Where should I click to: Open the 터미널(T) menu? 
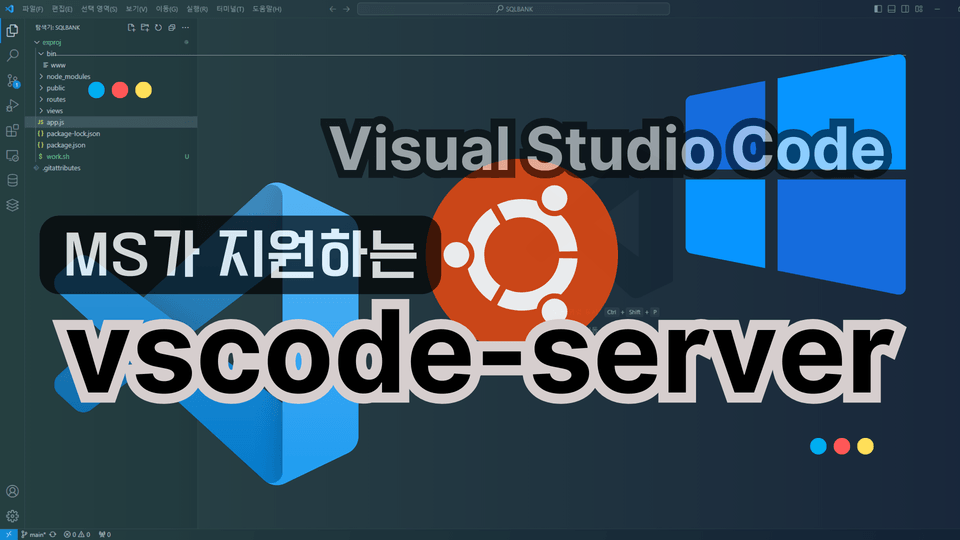(230, 9)
